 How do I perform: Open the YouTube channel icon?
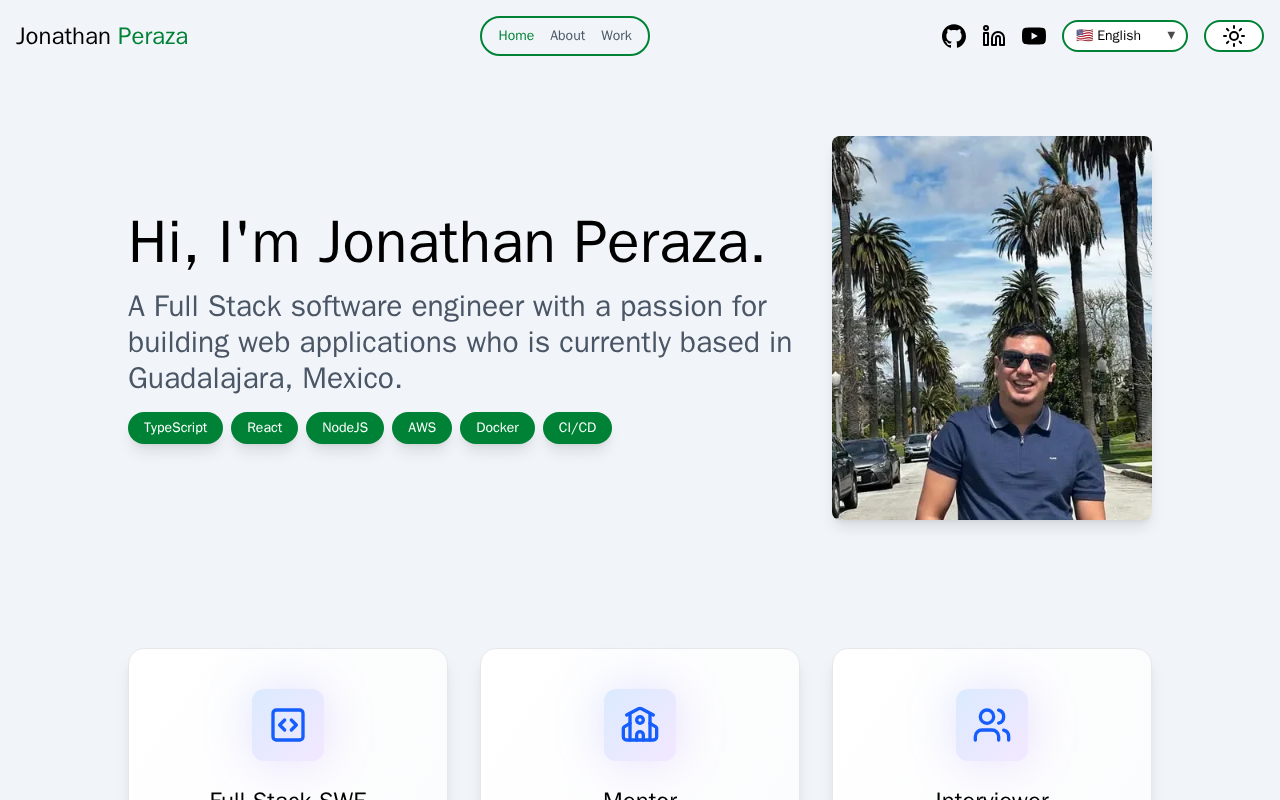(x=1034, y=36)
